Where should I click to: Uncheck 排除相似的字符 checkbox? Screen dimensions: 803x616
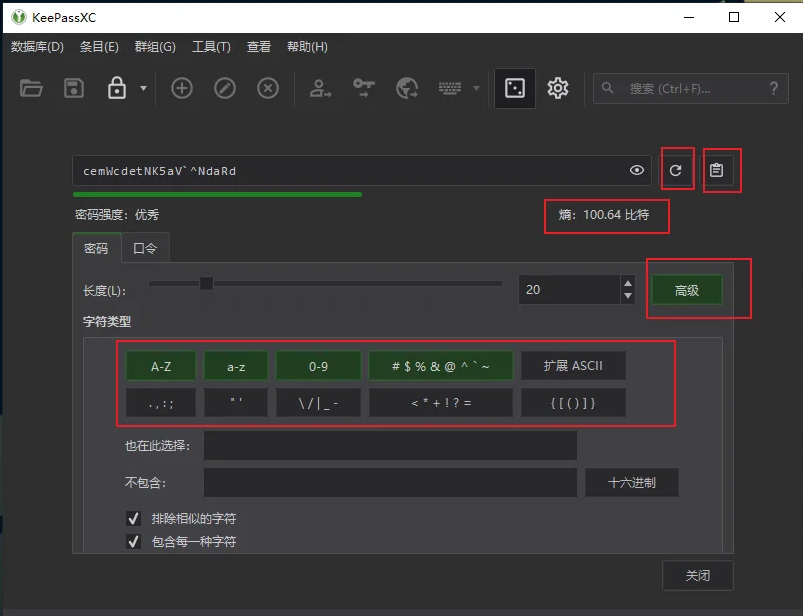[134, 518]
